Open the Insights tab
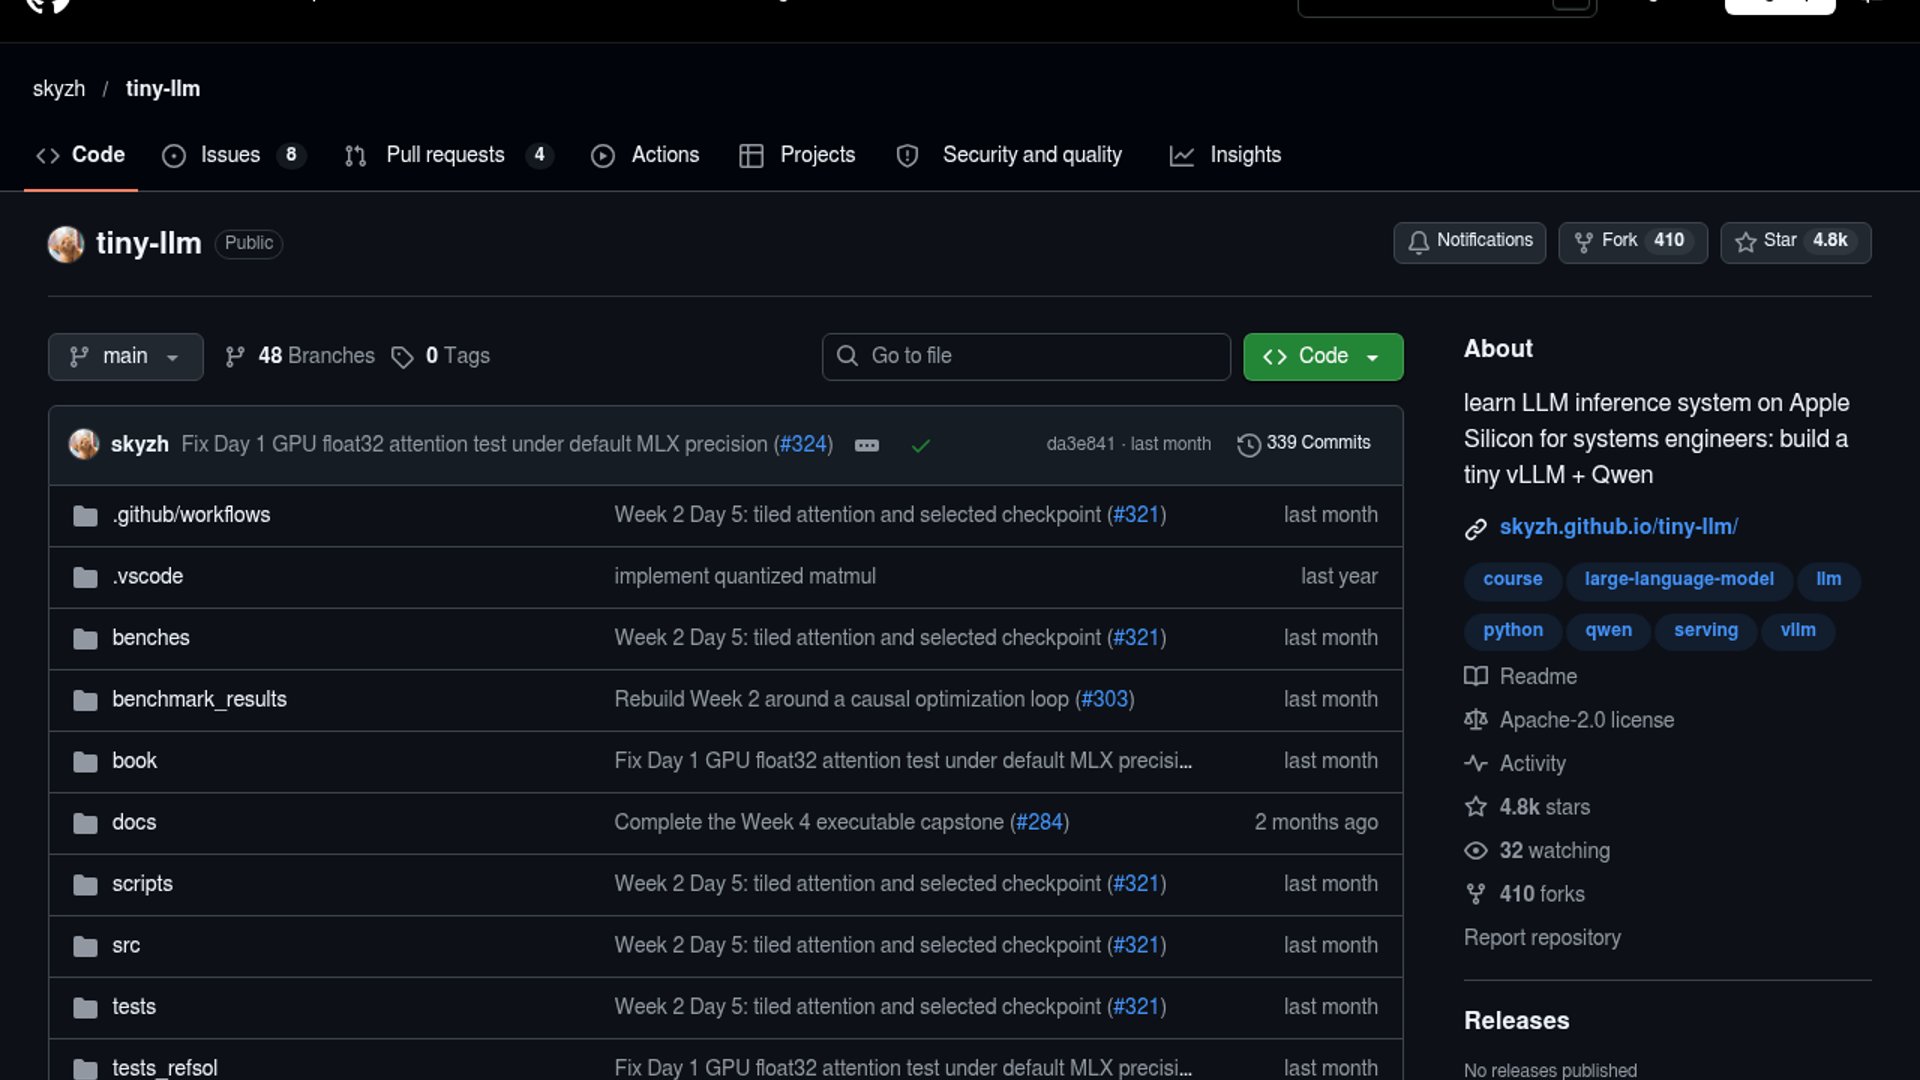1920x1080 pixels. click(x=1225, y=155)
